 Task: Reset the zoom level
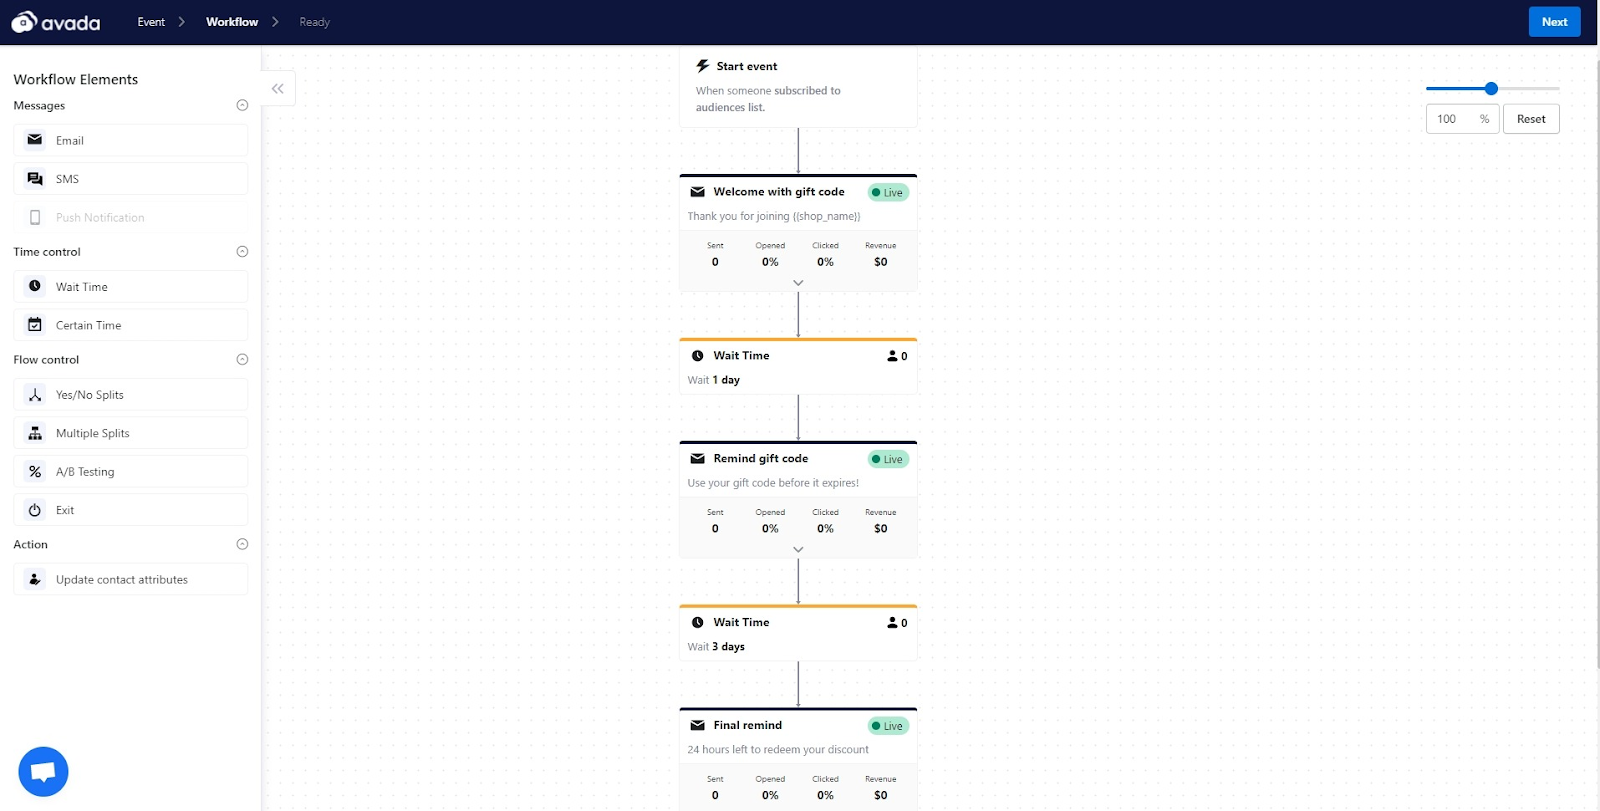coord(1531,119)
